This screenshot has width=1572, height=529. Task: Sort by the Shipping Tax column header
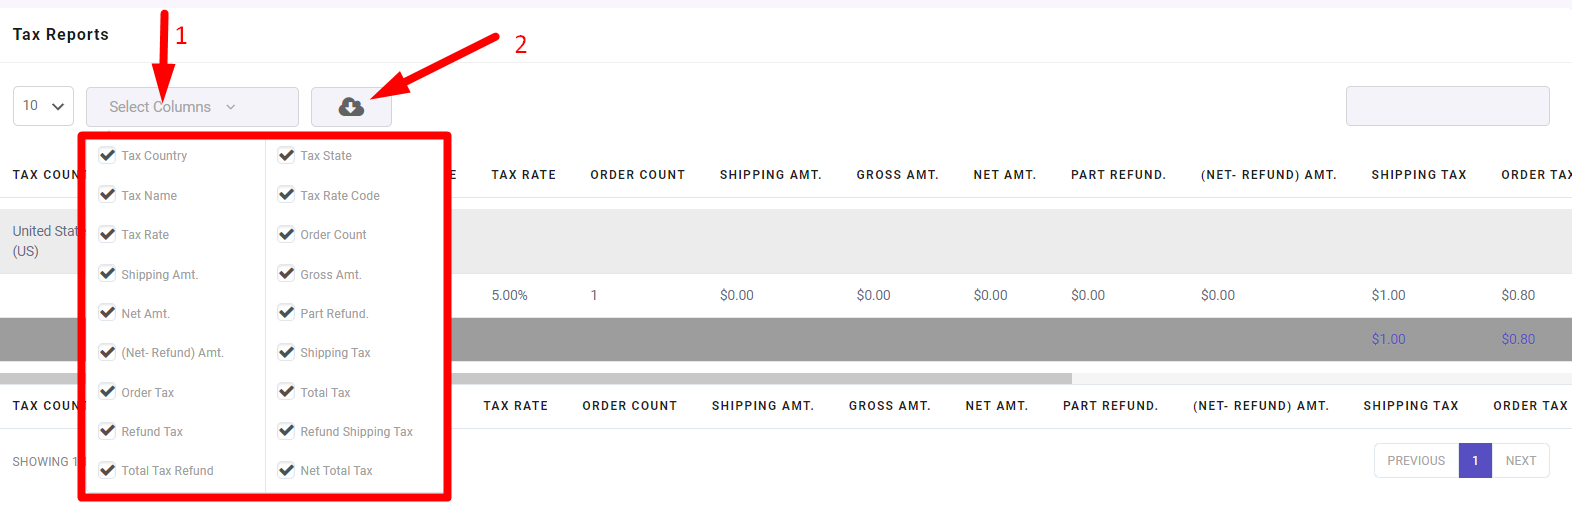[x=1418, y=175]
